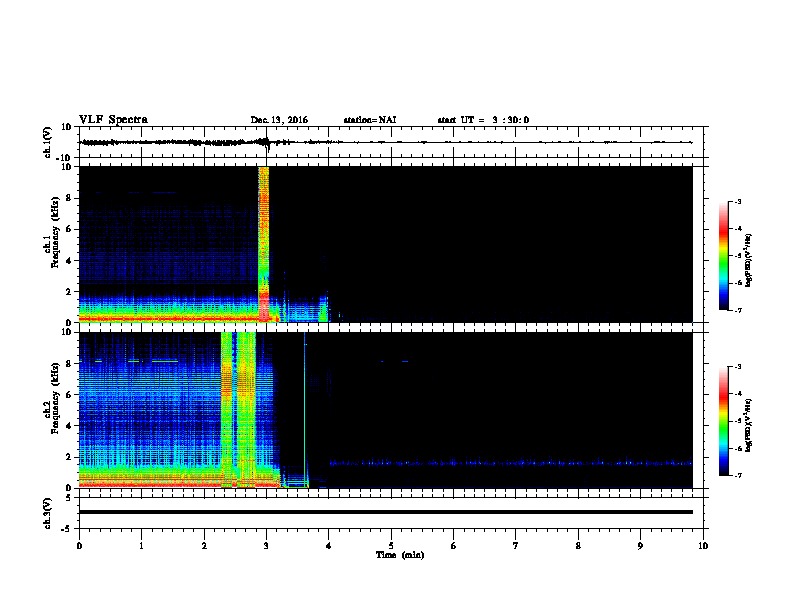Select the "start UT = 3:30:0" text
The width and height of the screenshot is (792, 612).
[483, 120]
